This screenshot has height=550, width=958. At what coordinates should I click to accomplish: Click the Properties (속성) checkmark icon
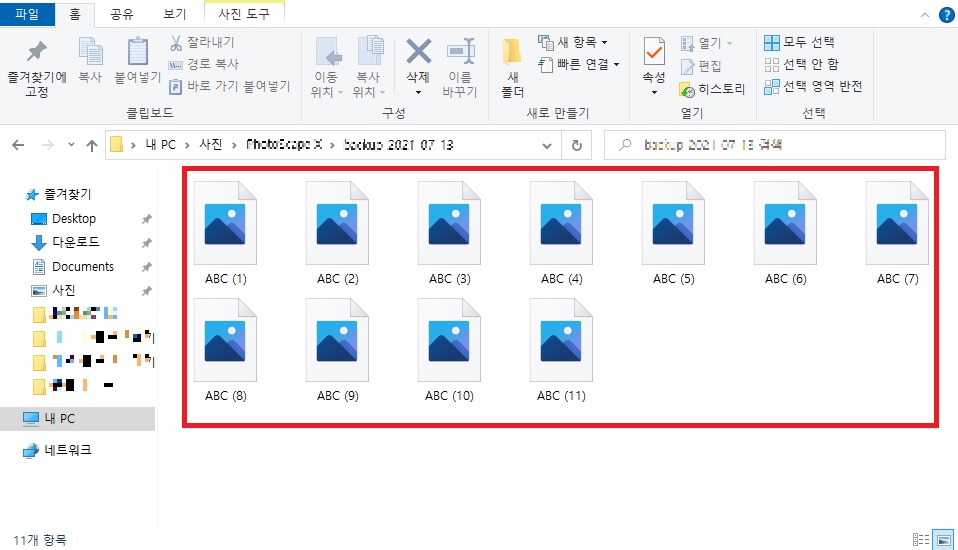(654, 52)
